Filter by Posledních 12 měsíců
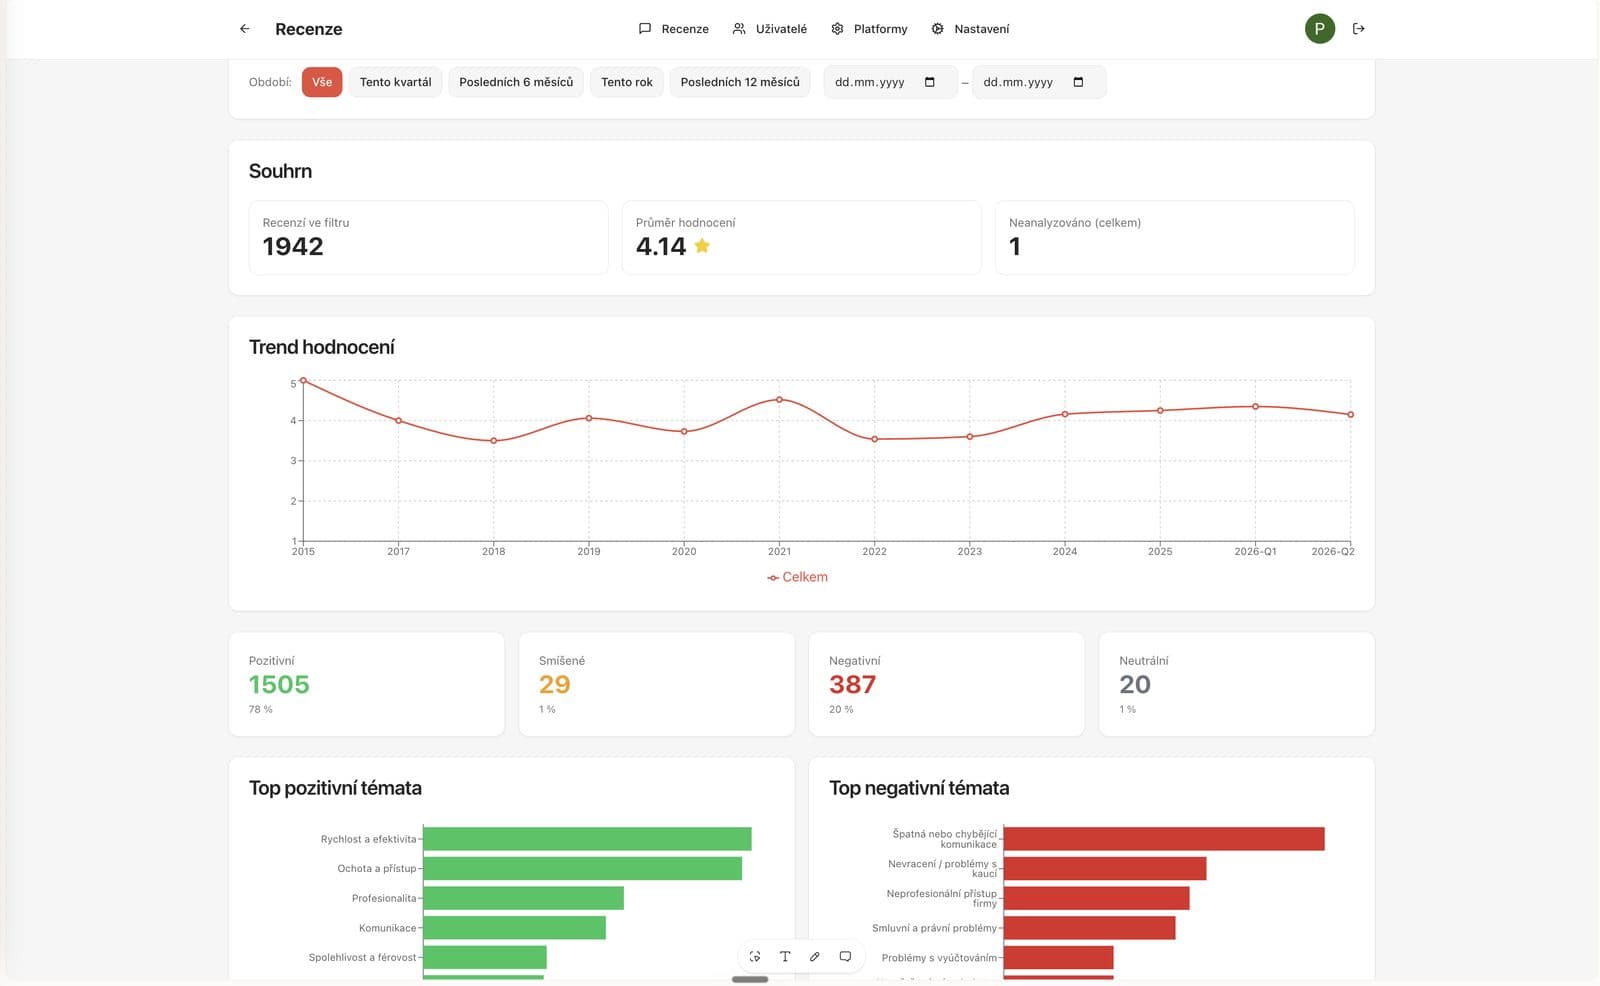The image size is (1600, 986). pyautogui.click(x=740, y=82)
